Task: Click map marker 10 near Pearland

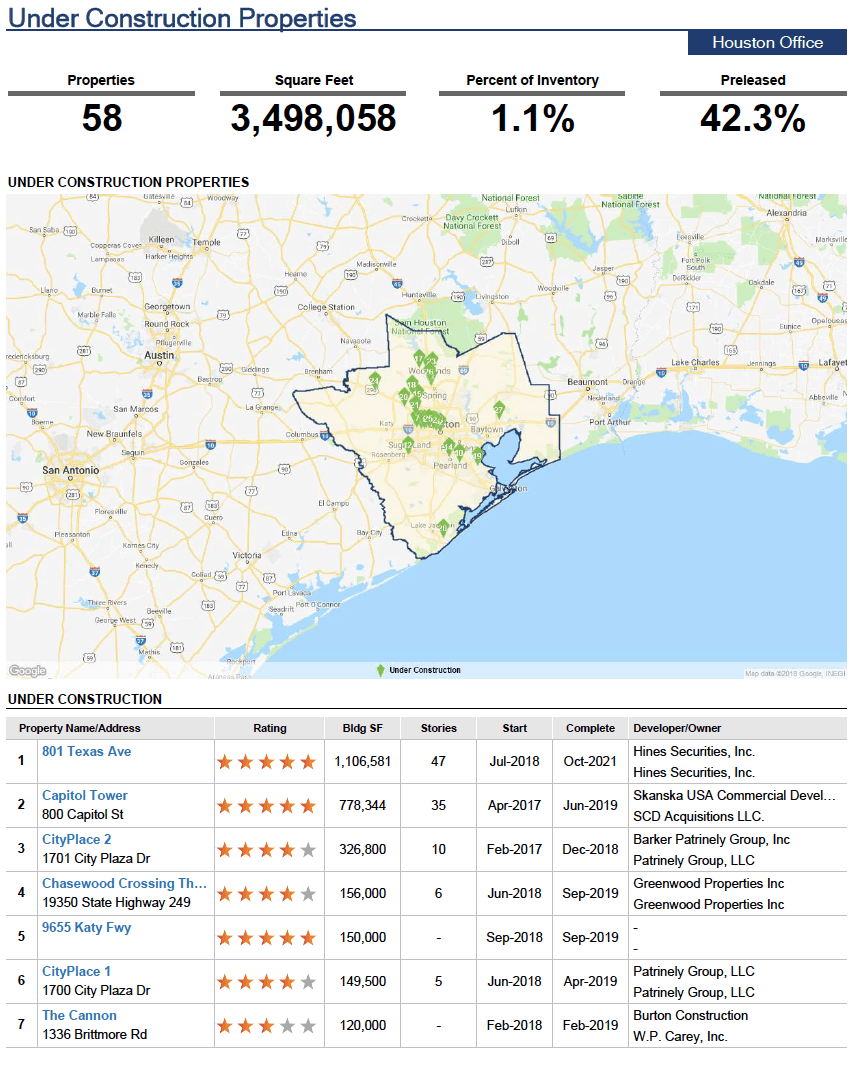Action: pyautogui.click(x=460, y=453)
